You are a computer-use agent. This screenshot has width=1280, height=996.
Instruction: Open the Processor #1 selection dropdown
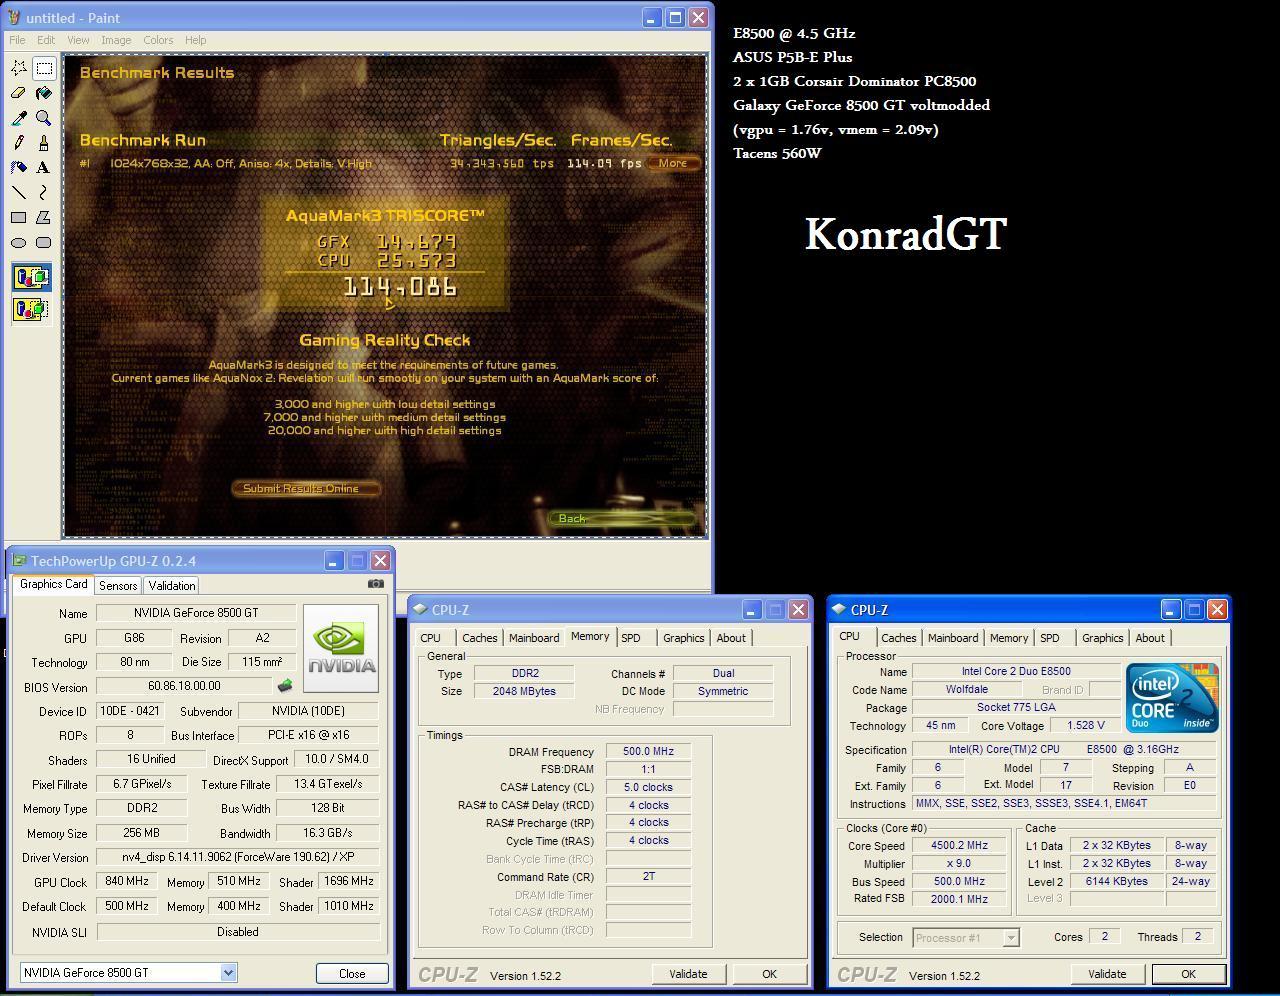tap(1011, 938)
